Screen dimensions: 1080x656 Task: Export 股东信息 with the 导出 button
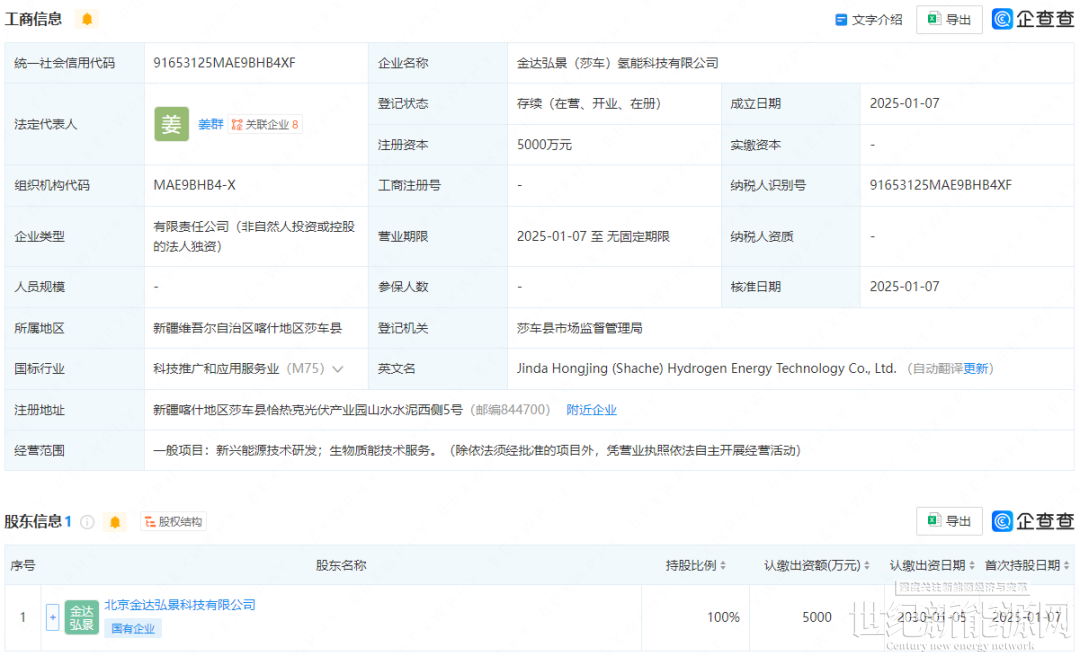tap(949, 521)
